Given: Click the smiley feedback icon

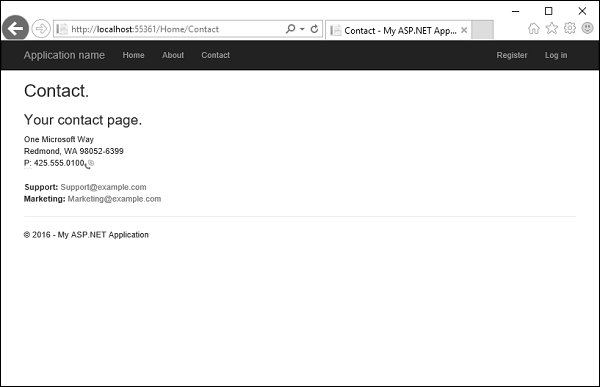Looking at the screenshot, I should [x=587, y=28].
